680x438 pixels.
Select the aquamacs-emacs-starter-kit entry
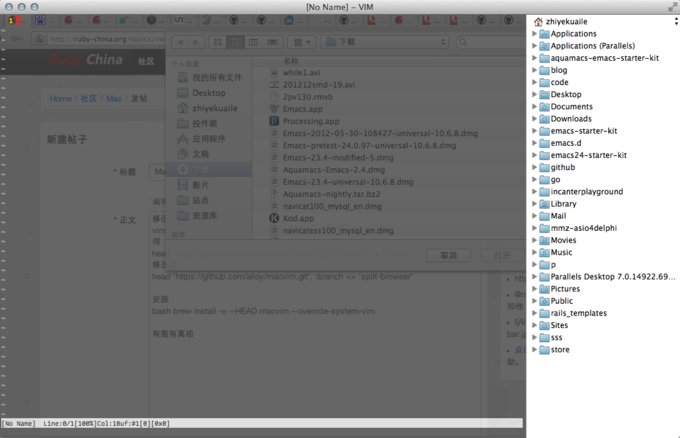click(605, 58)
